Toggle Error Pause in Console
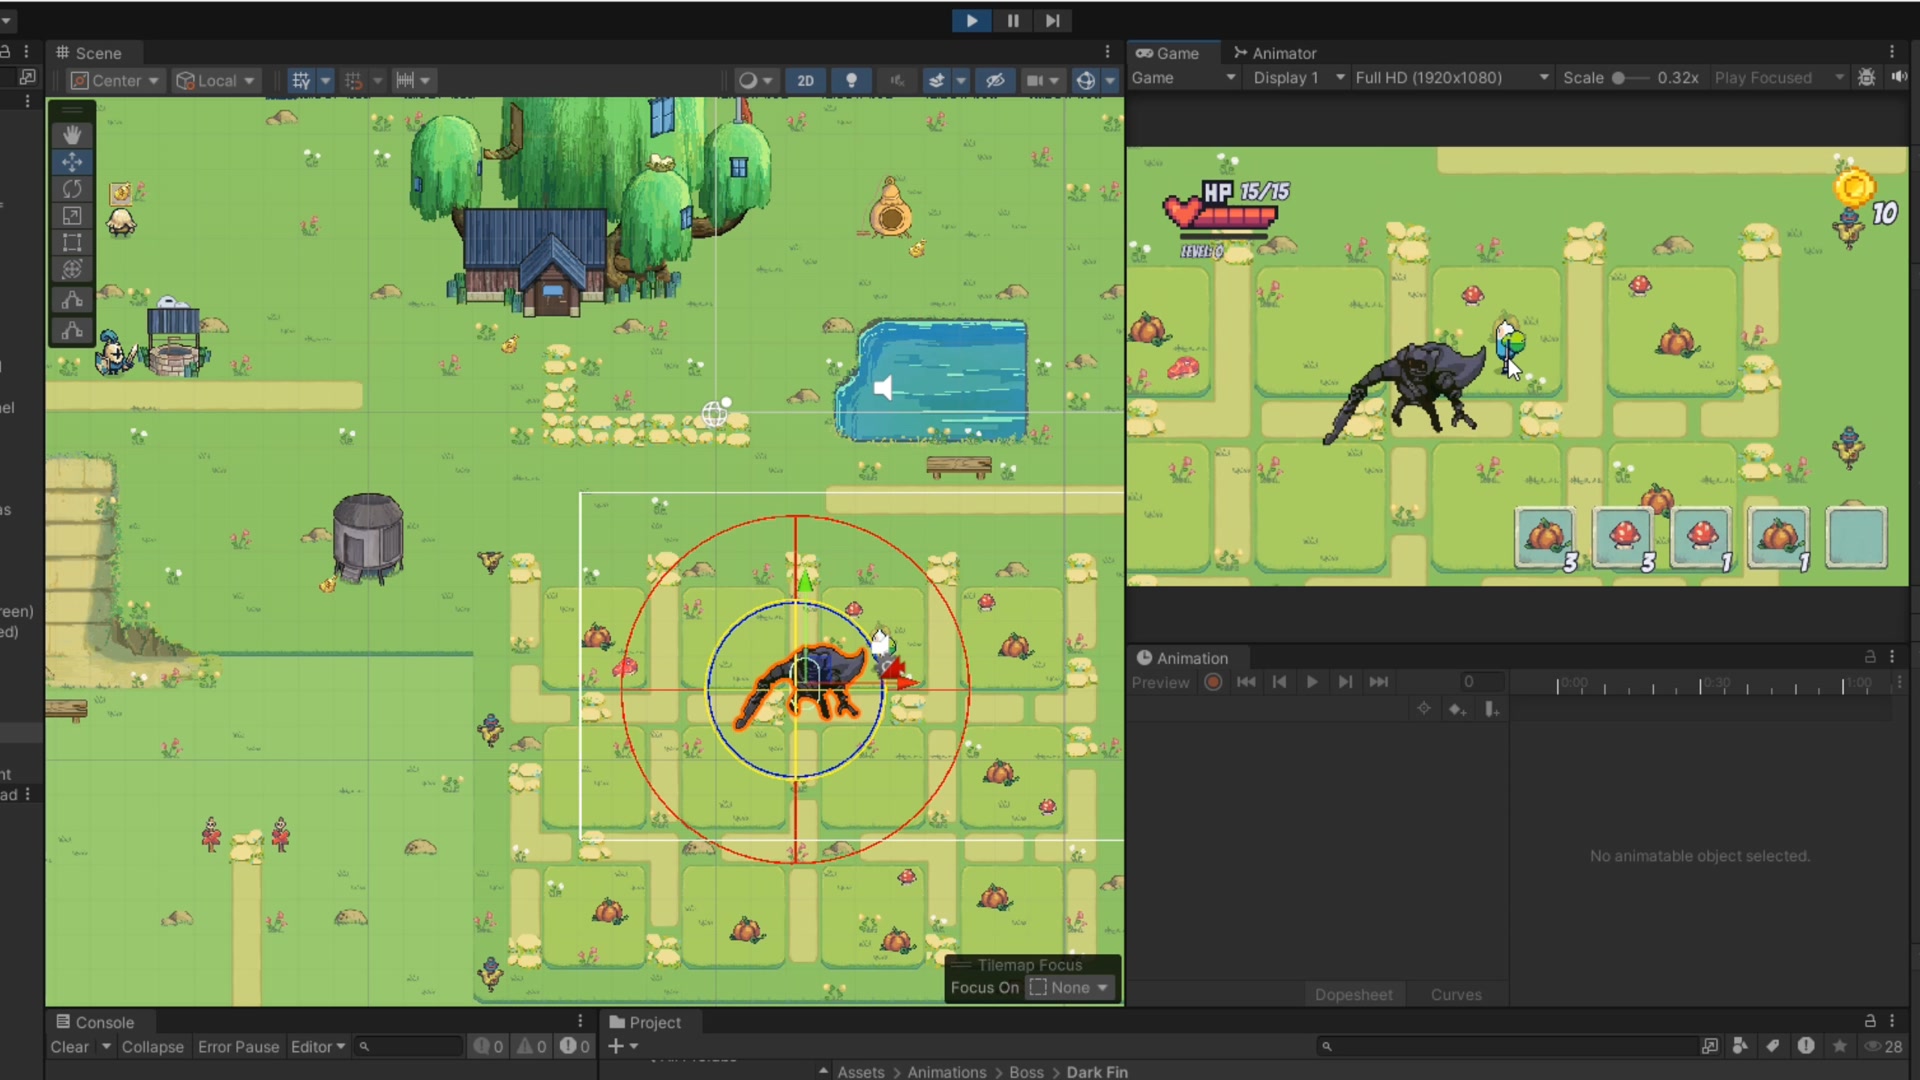The image size is (1920, 1080). coord(238,1047)
